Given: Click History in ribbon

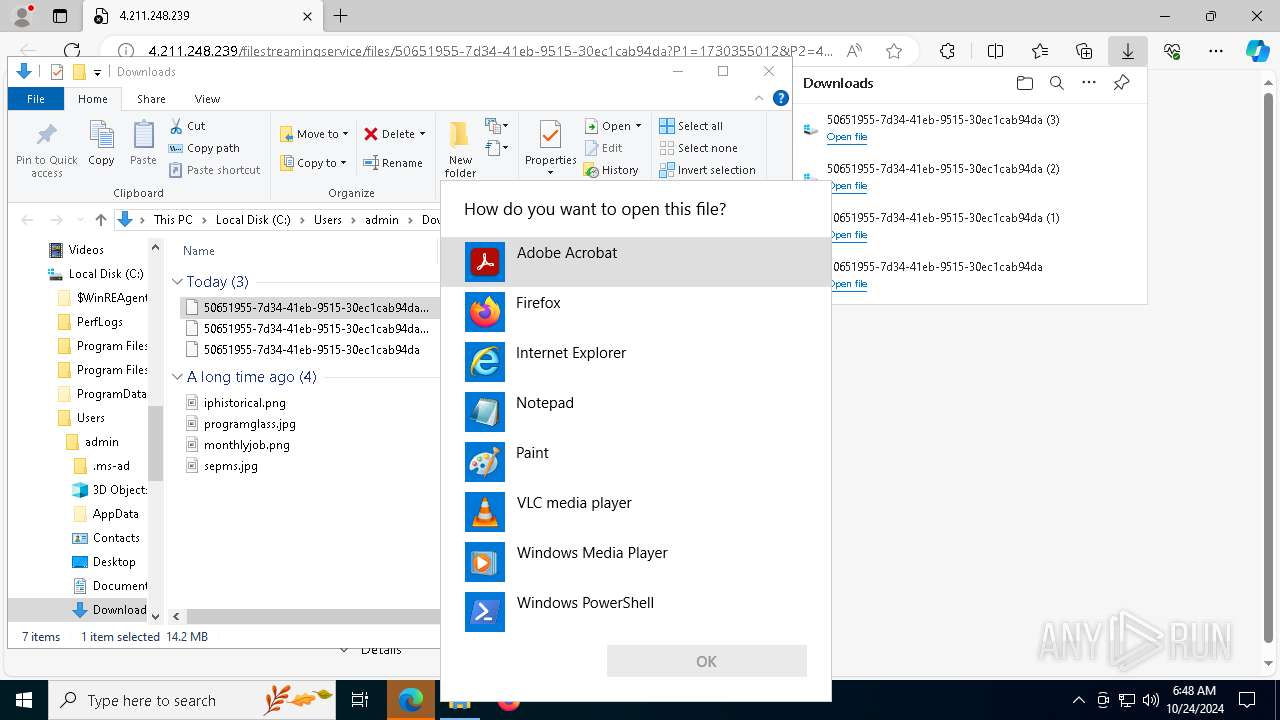Looking at the screenshot, I should click(x=611, y=170).
